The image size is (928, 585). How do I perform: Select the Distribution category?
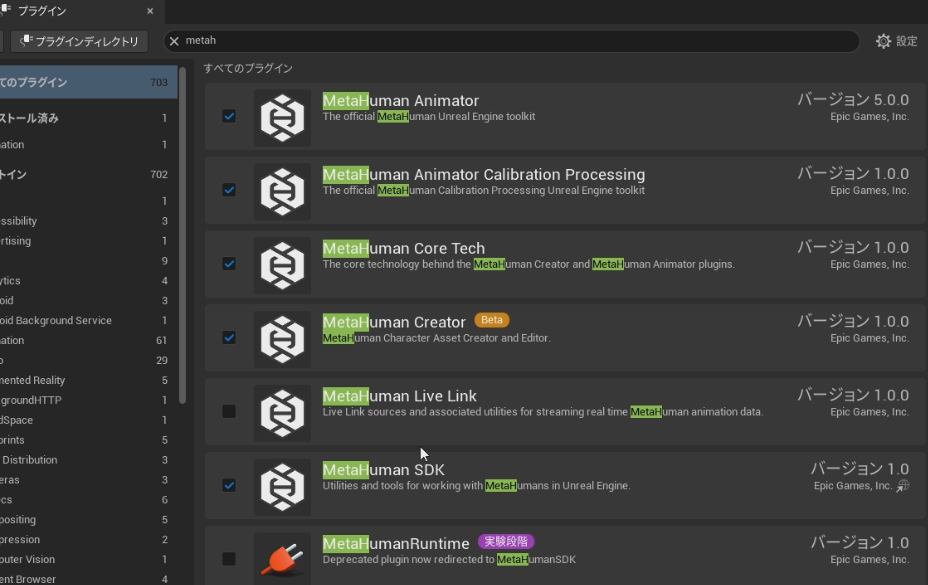pos(89,460)
